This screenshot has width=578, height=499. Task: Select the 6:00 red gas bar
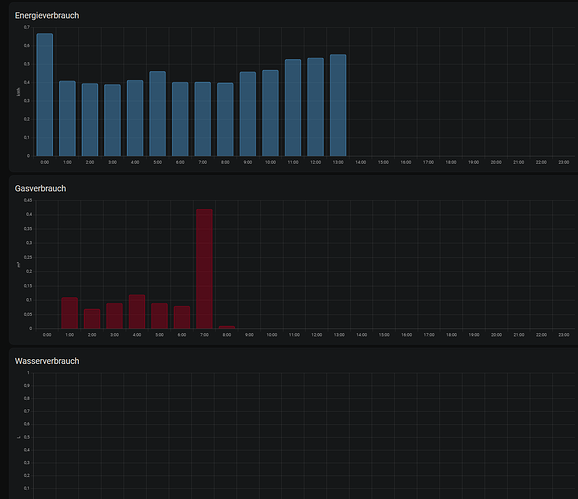pos(182,317)
